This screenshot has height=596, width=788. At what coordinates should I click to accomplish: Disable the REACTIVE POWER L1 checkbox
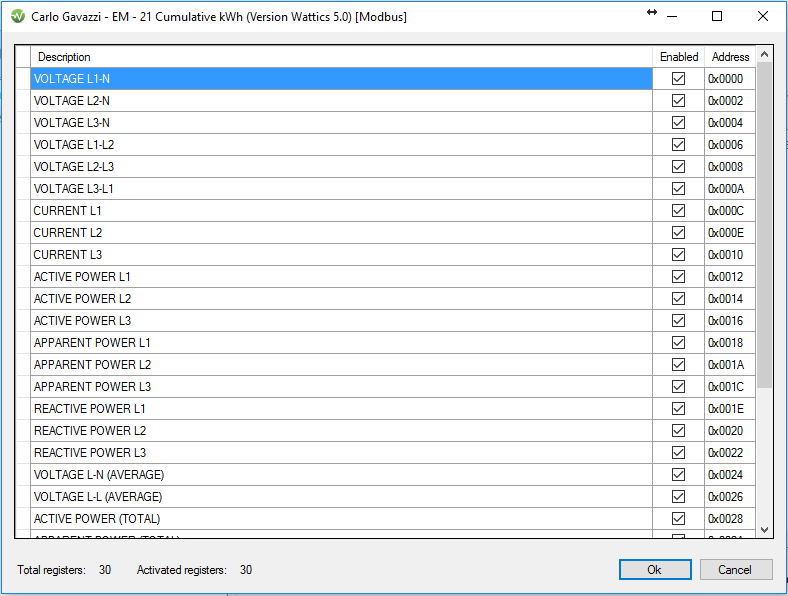point(678,409)
